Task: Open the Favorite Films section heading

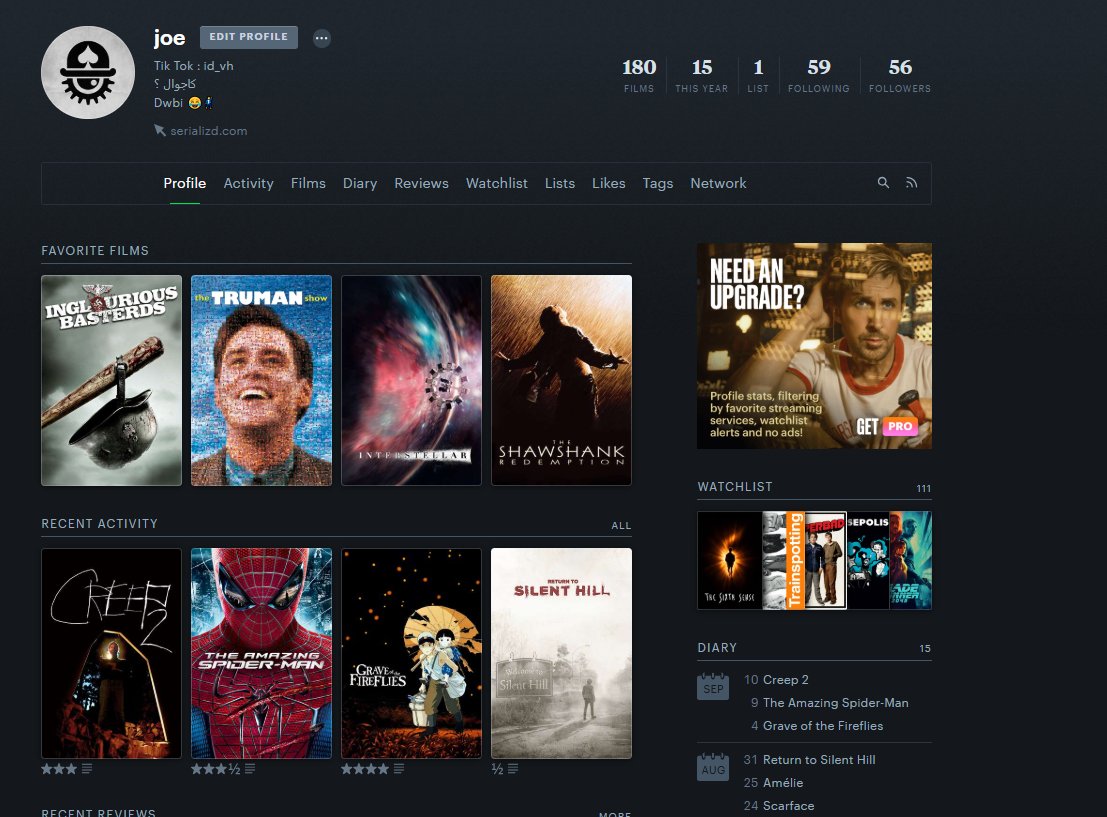Action: pyautogui.click(x=95, y=251)
